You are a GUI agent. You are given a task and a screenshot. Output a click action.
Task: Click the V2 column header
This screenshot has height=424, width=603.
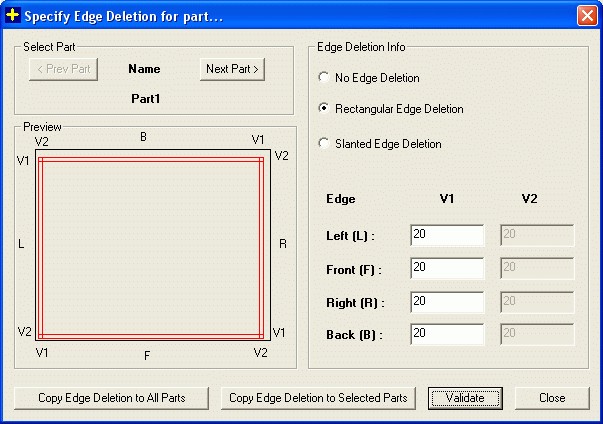click(x=530, y=199)
